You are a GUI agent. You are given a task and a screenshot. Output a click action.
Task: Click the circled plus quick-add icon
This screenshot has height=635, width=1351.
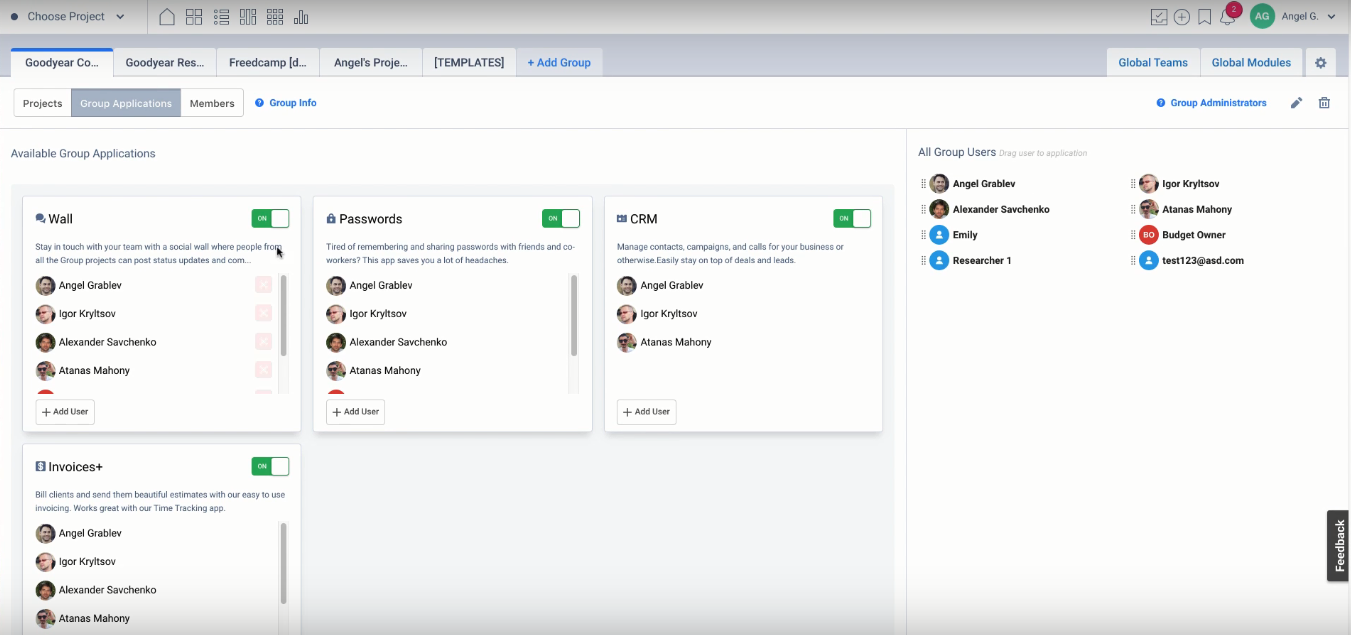click(1181, 17)
